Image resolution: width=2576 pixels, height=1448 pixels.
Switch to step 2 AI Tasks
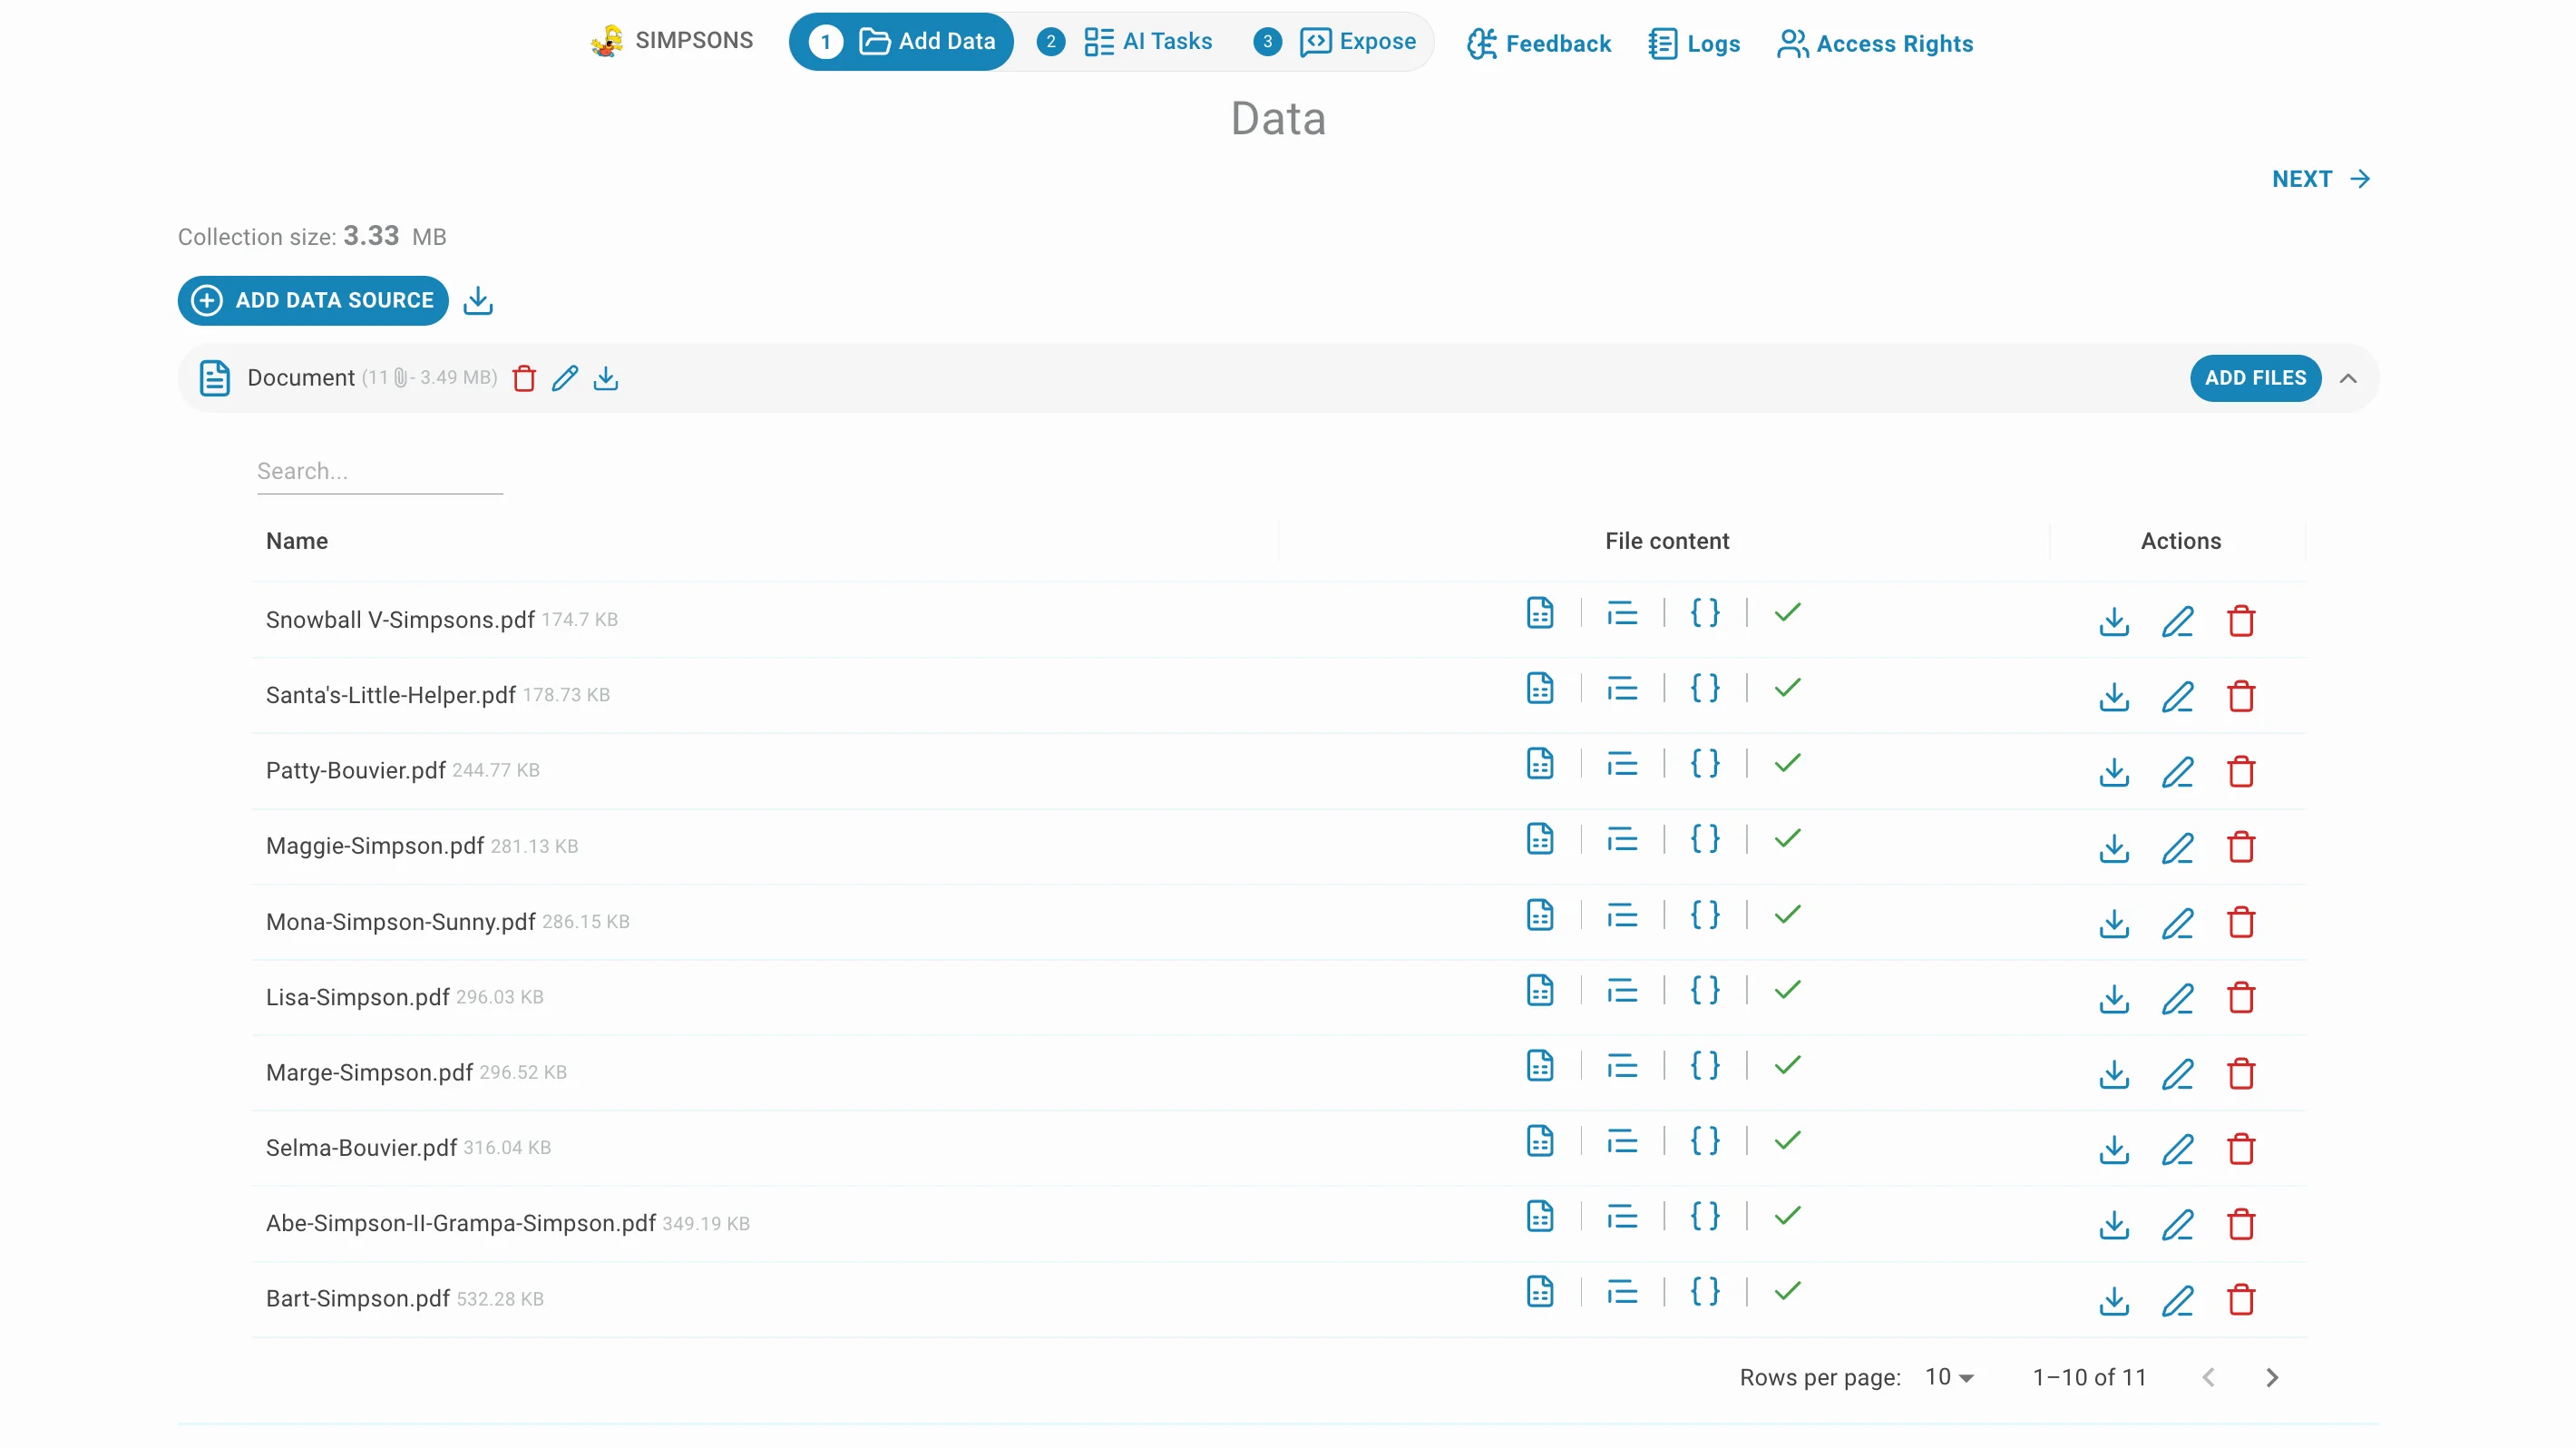pos(1125,41)
